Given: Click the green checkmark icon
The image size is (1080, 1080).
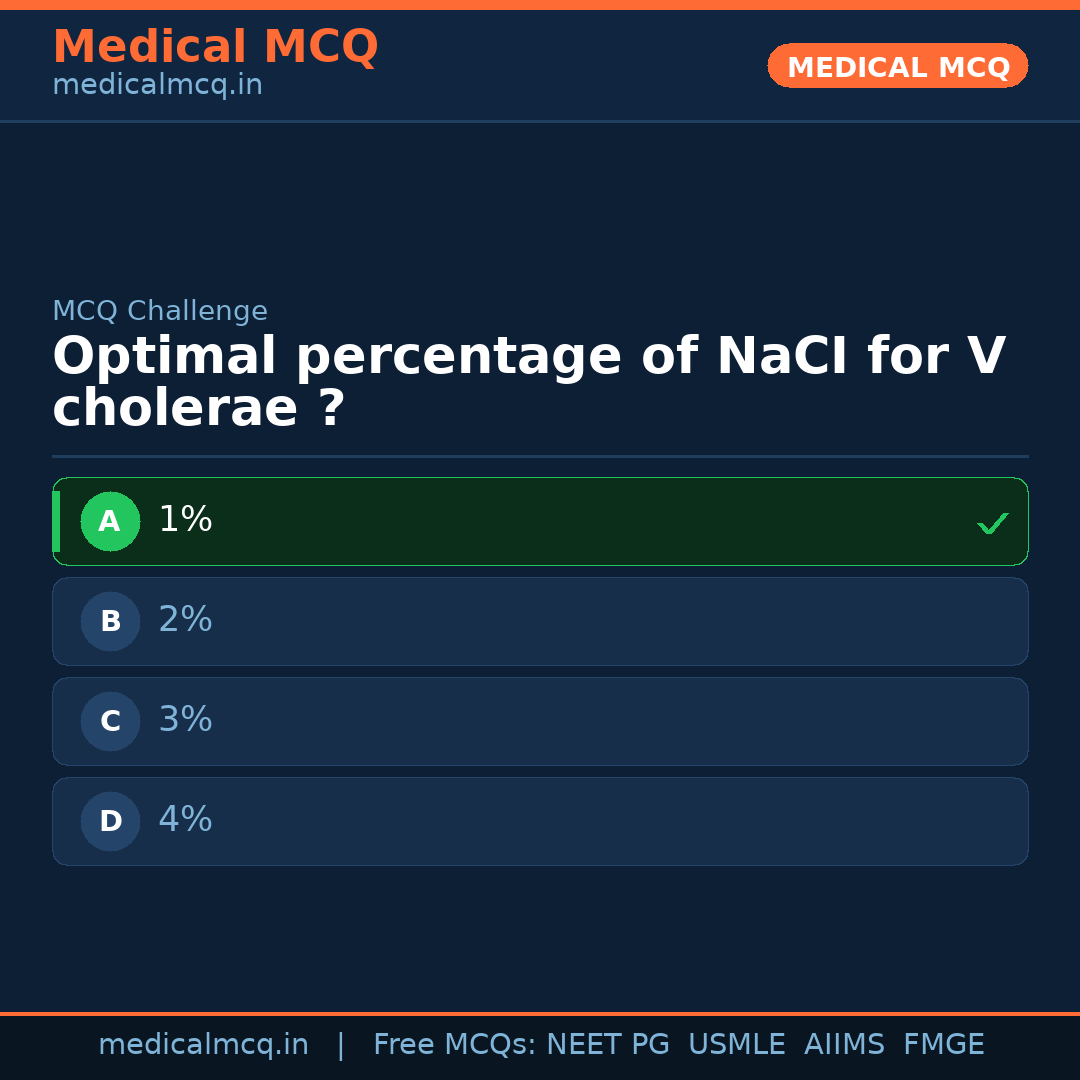Looking at the screenshot, I should pos(992,523).
